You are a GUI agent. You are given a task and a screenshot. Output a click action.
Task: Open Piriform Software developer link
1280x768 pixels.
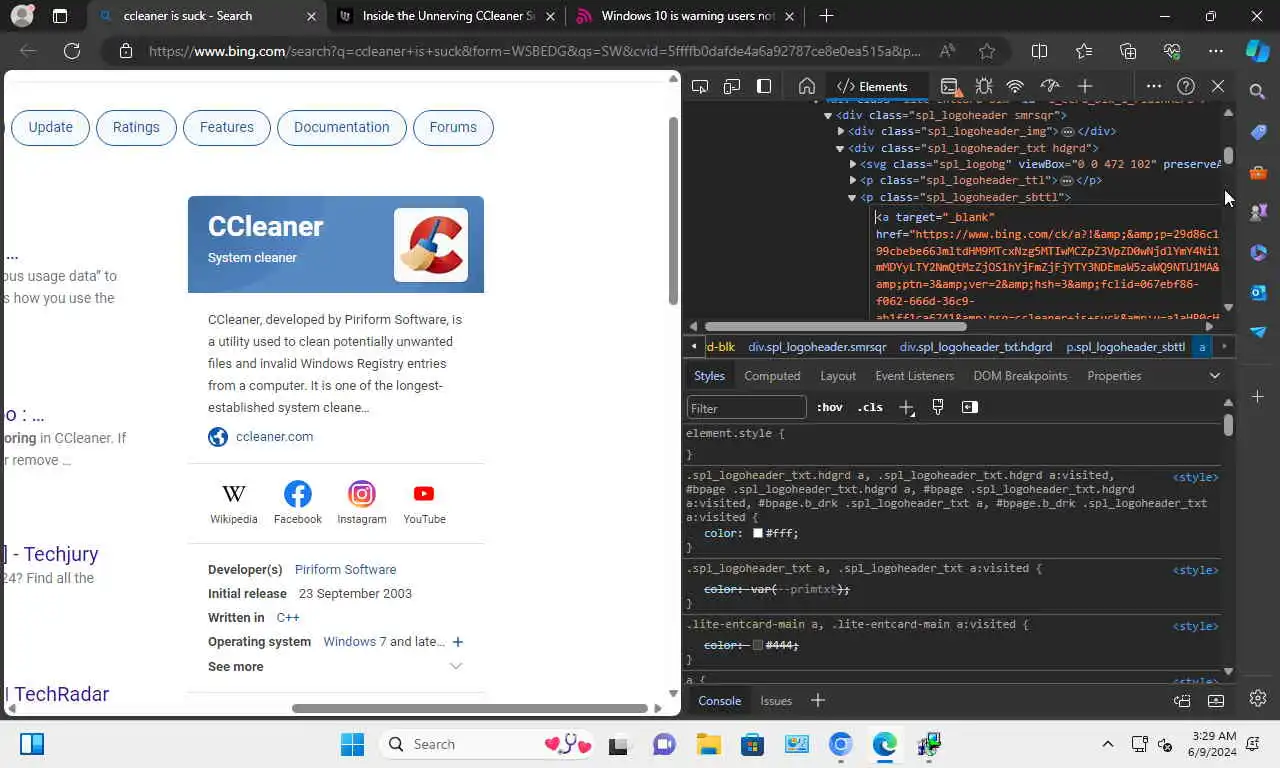click(345, 569)
